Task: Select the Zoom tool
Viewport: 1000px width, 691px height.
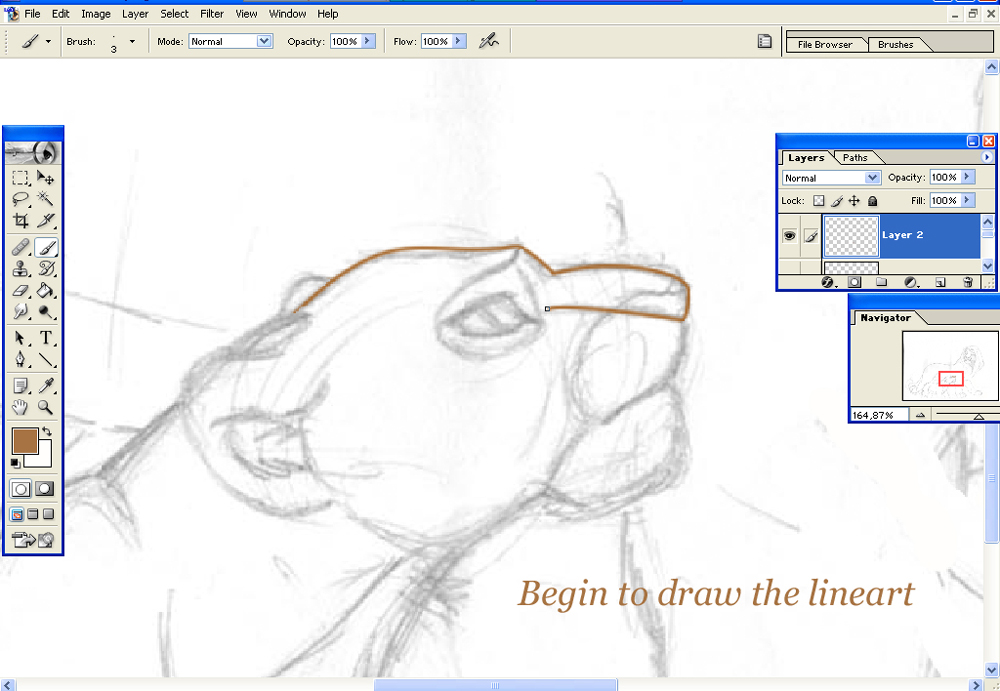Action: [x=45, y=406]
